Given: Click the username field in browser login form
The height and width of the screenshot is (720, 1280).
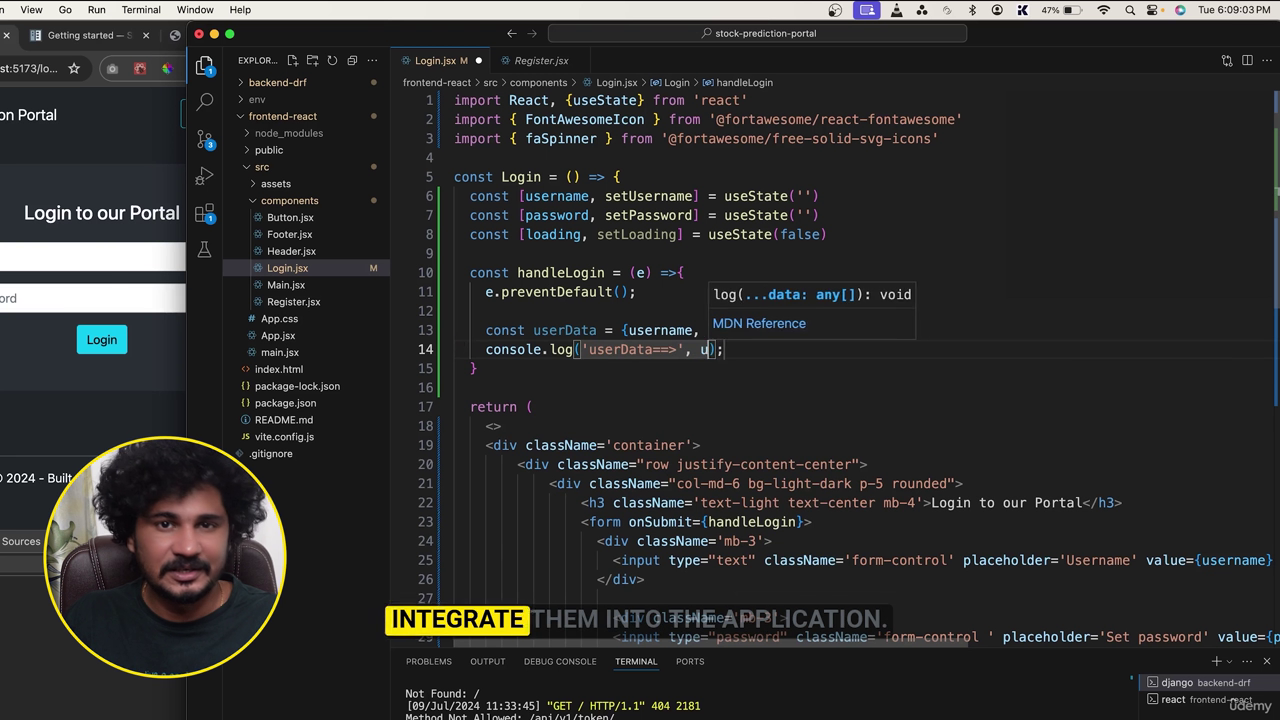Looking at the screenshot, I should (x=92, y=257).
